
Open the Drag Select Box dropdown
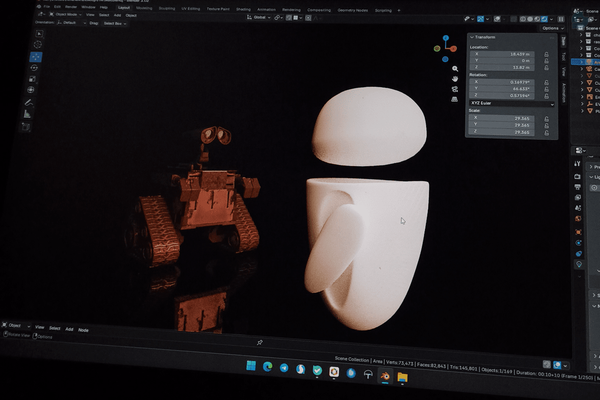click(114, 23)
